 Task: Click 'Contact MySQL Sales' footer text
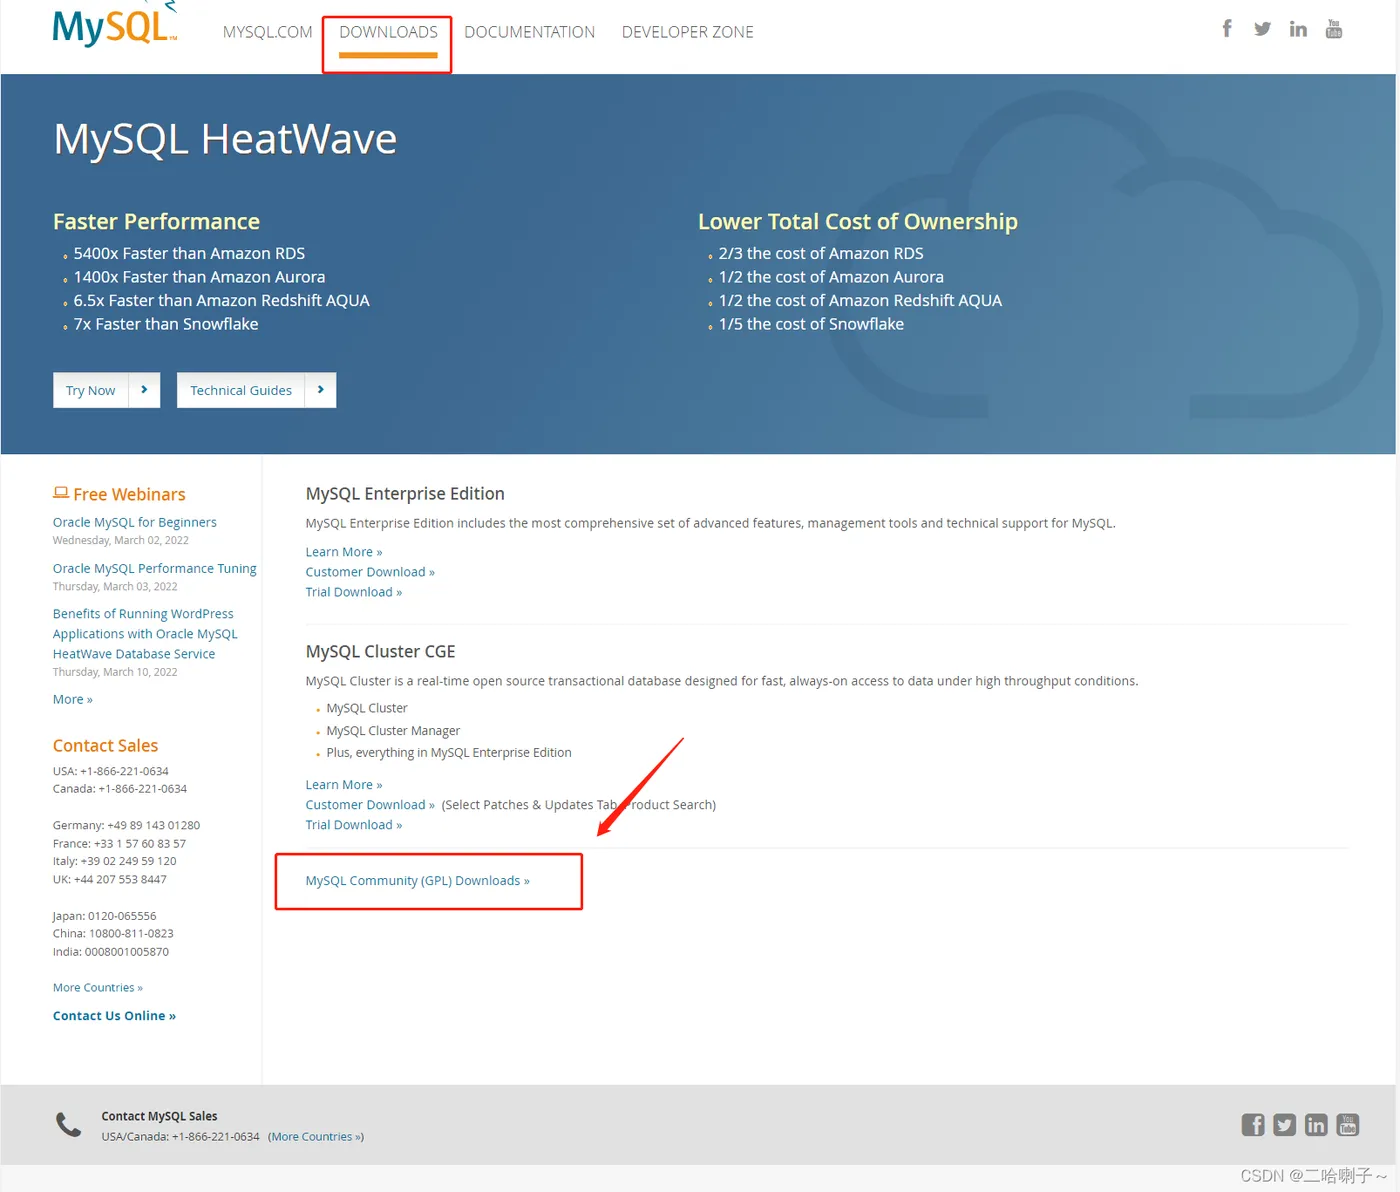tap(159, 1116)
